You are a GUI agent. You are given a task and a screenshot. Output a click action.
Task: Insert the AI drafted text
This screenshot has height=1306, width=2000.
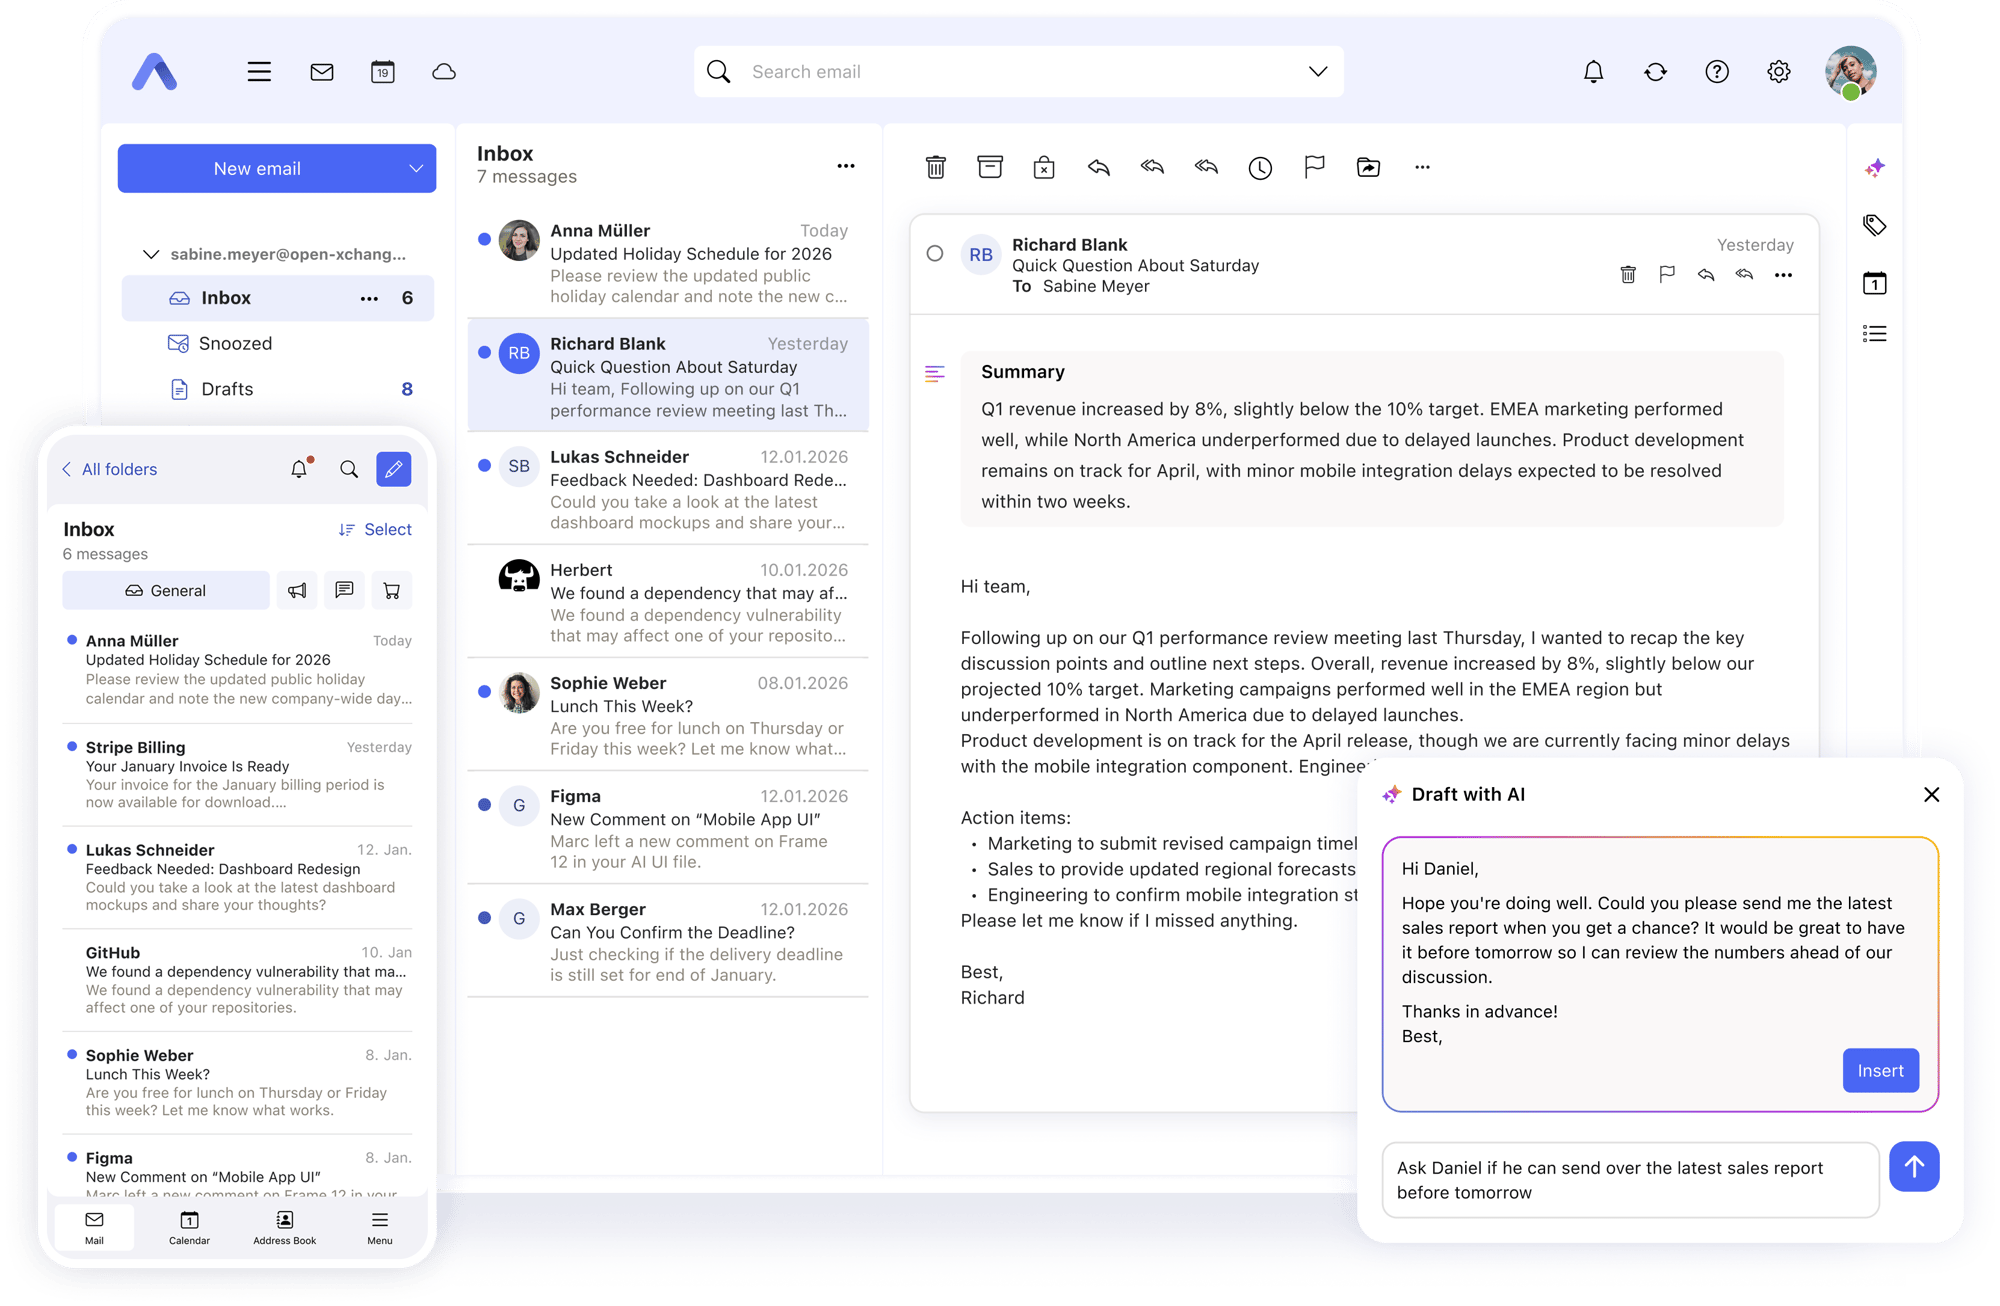click(x=1880, y=1070)
